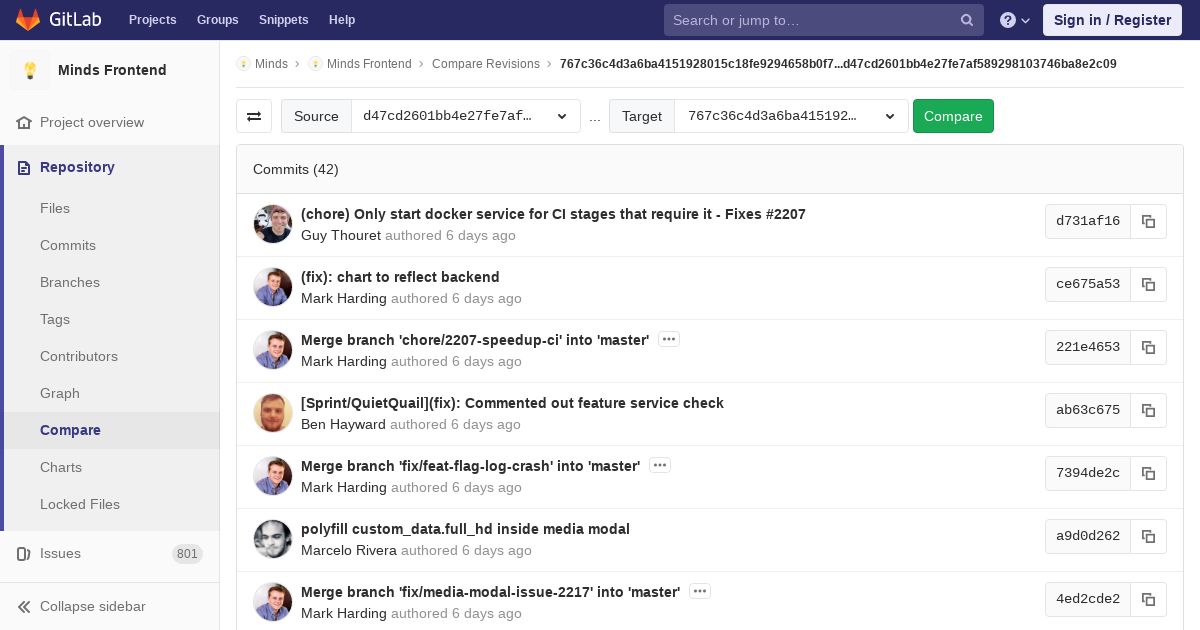Click the revision range breadcrumb 767c36c4...d47cd260

point(838,63)
